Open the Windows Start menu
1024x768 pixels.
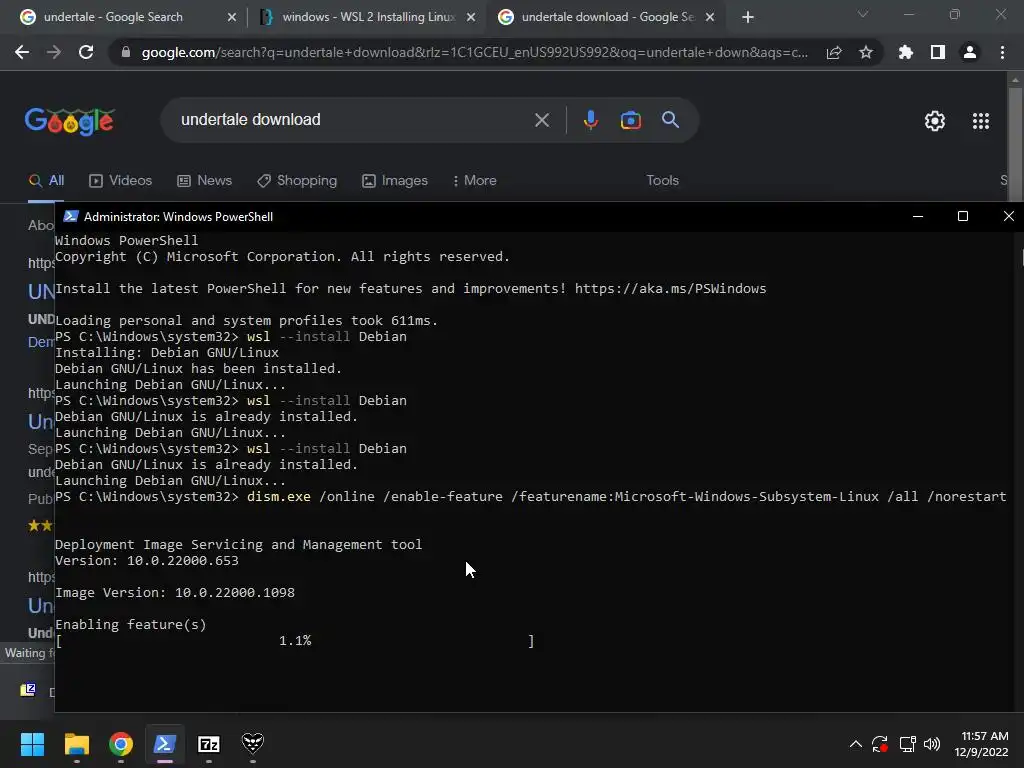[x=32, y=744]
